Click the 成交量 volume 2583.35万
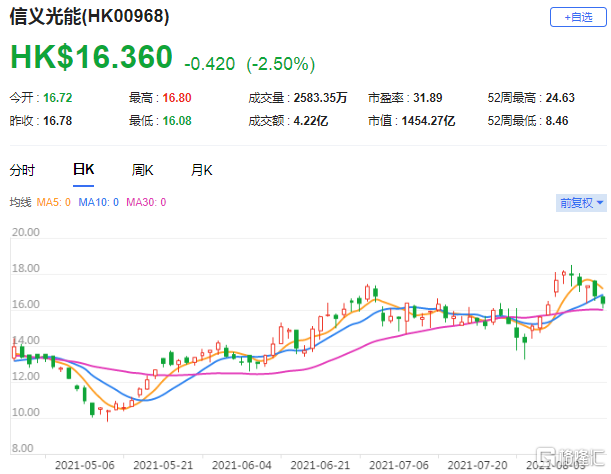611x474 pixels. coord(320,98)
